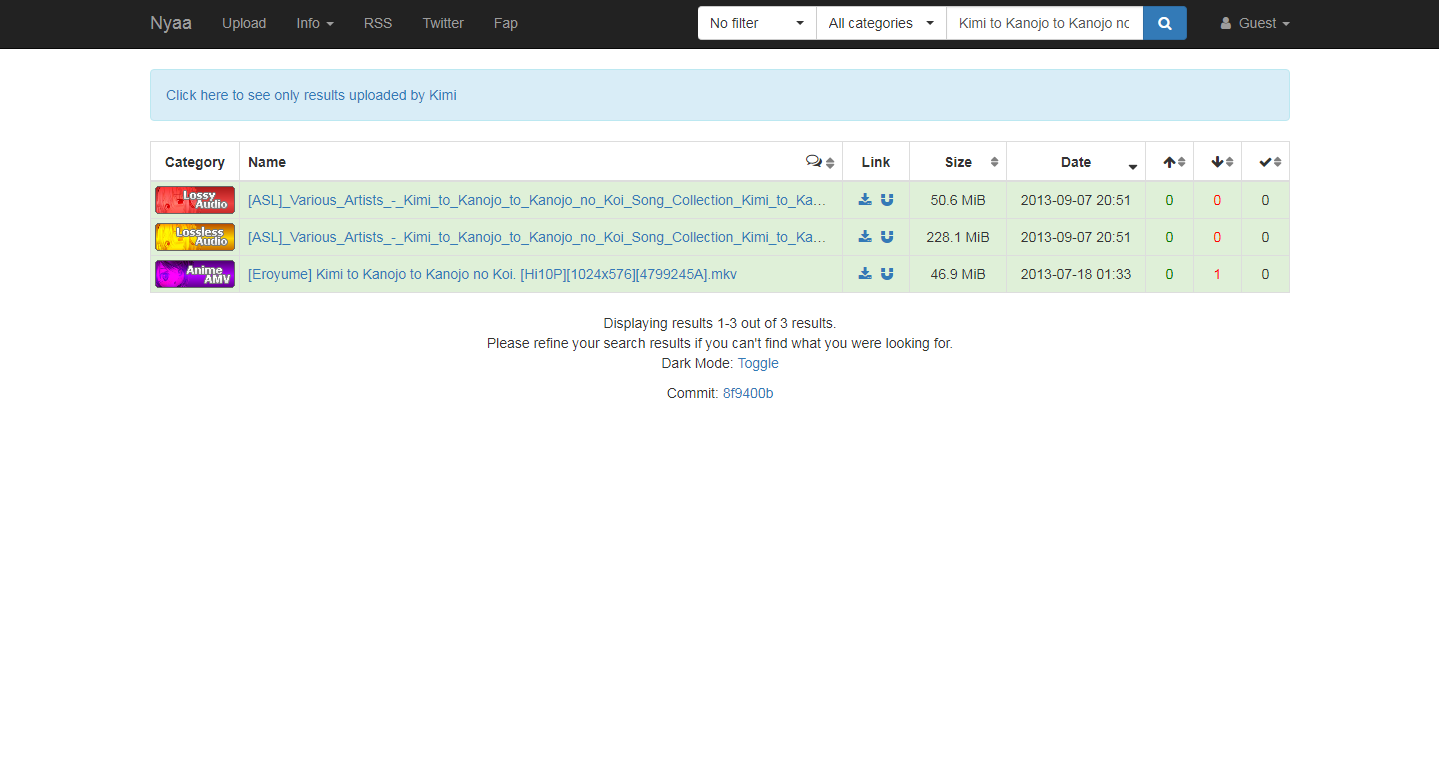The image size is (1439, 765).
Task: Focus the search text field
Action: pos(1044,23)
